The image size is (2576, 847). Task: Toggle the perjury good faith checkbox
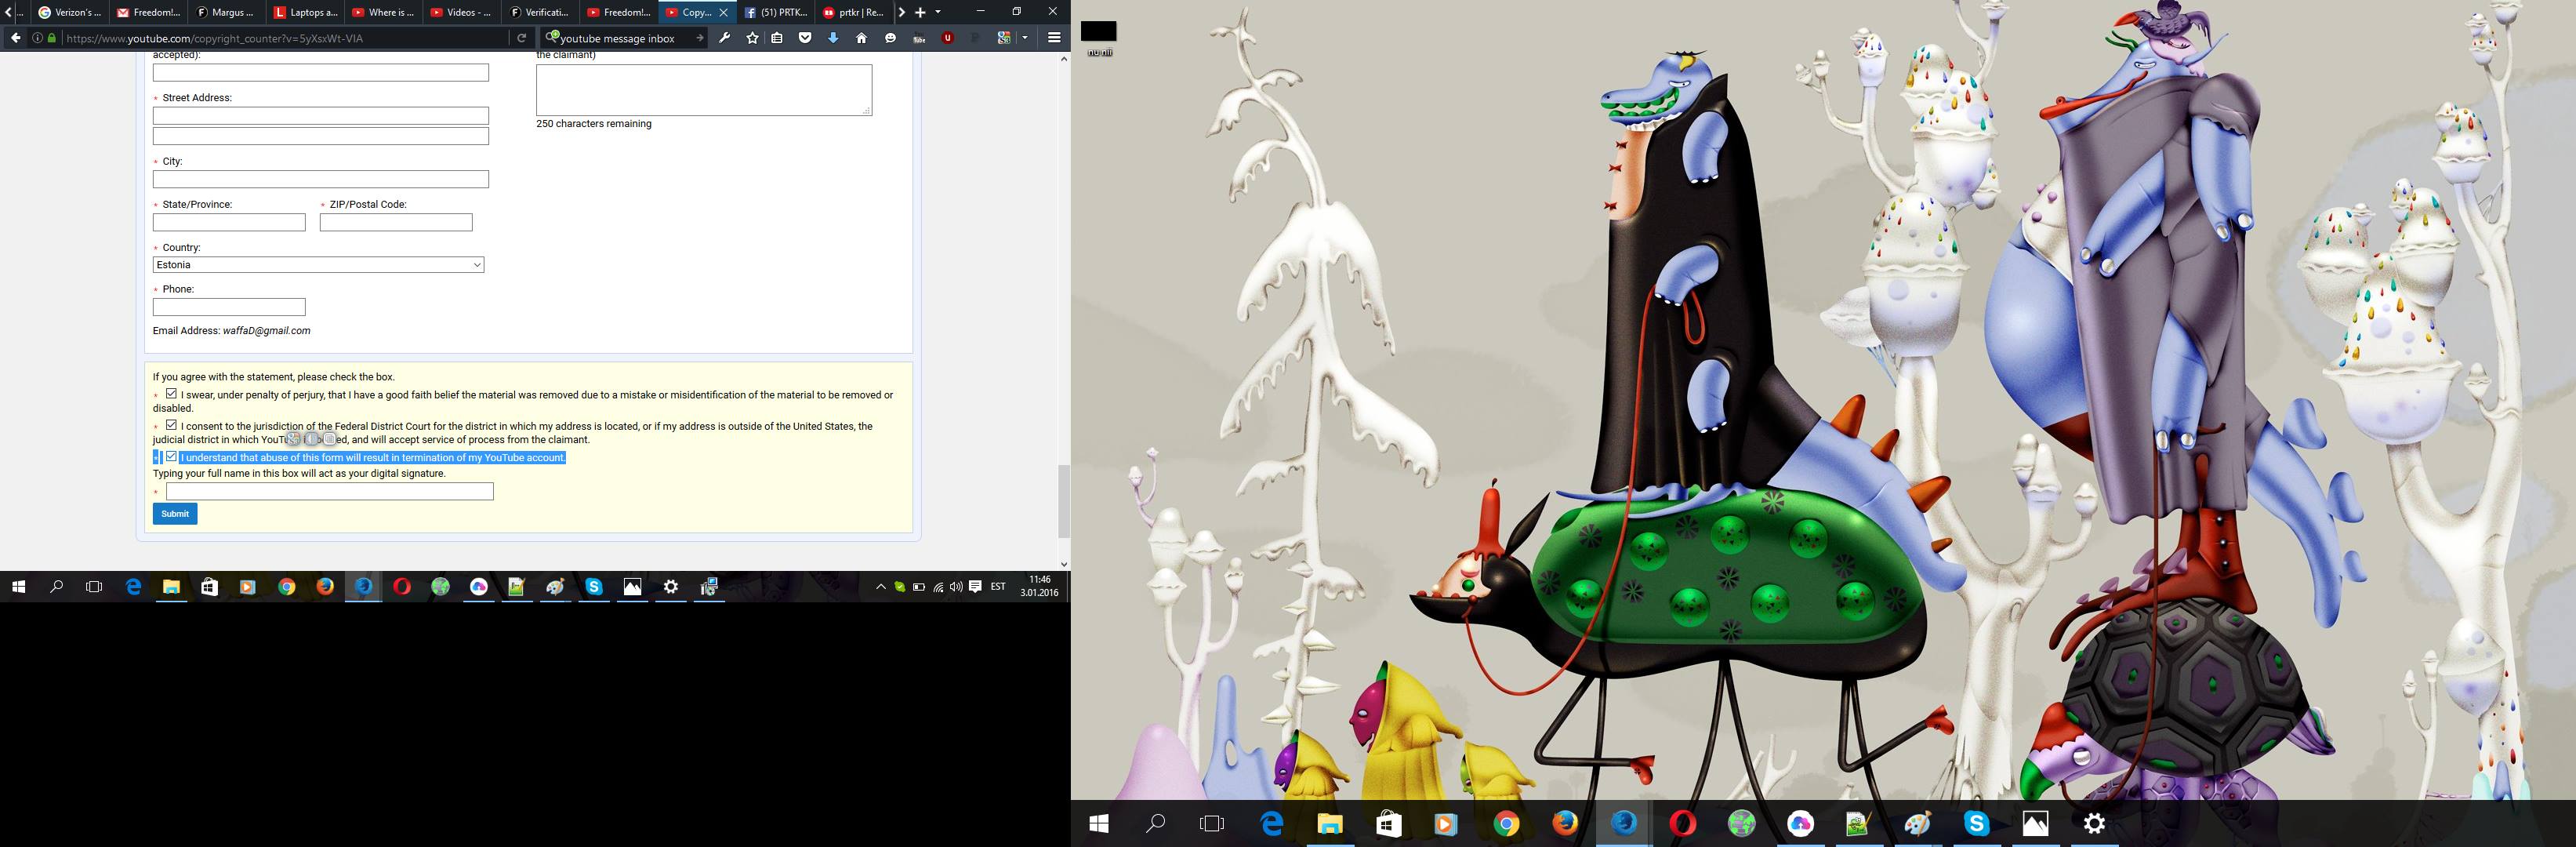pos(171,394)
